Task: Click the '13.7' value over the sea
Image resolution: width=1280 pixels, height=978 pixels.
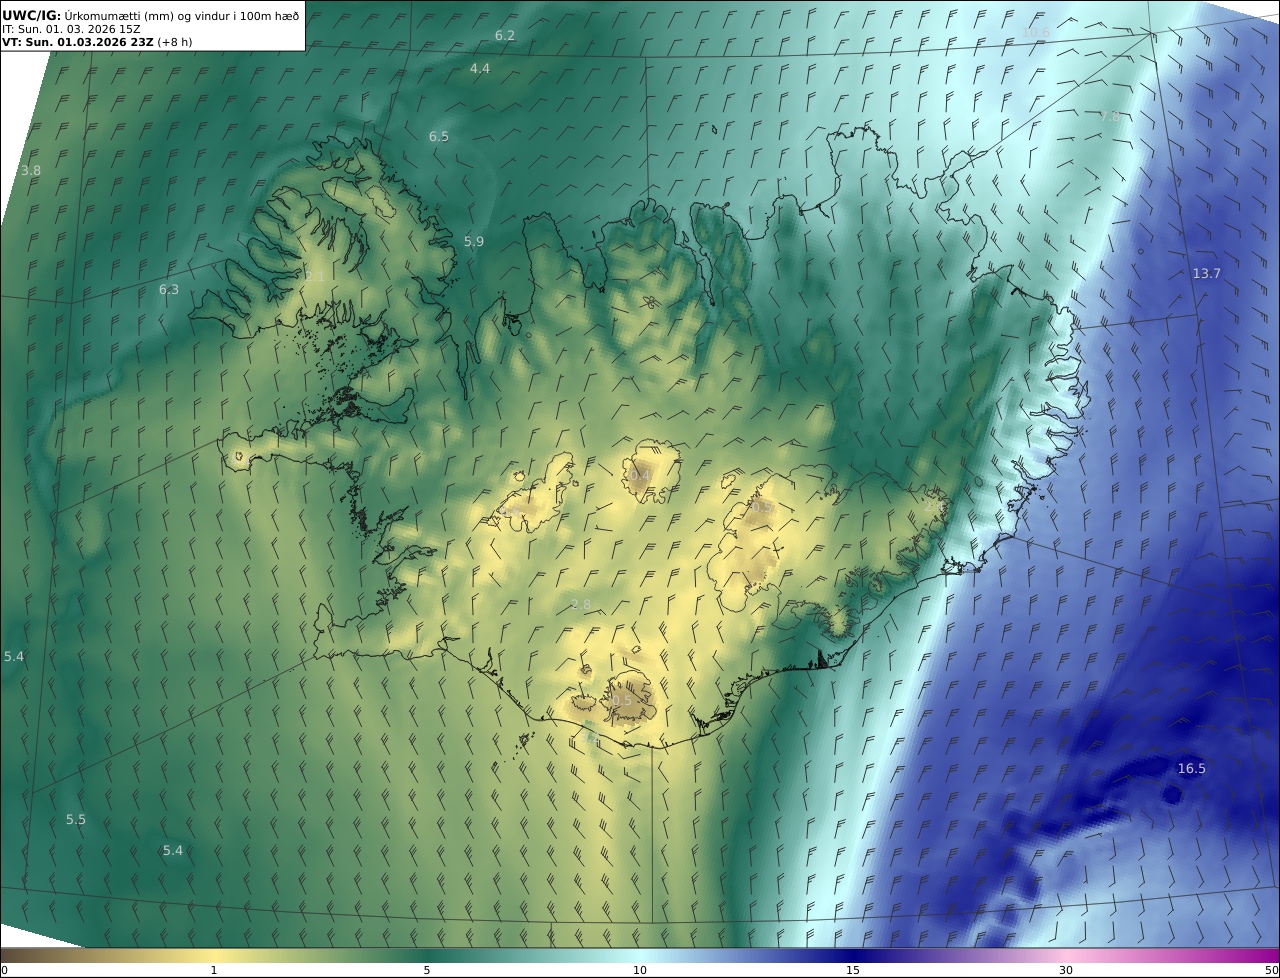Action: 1207,273
